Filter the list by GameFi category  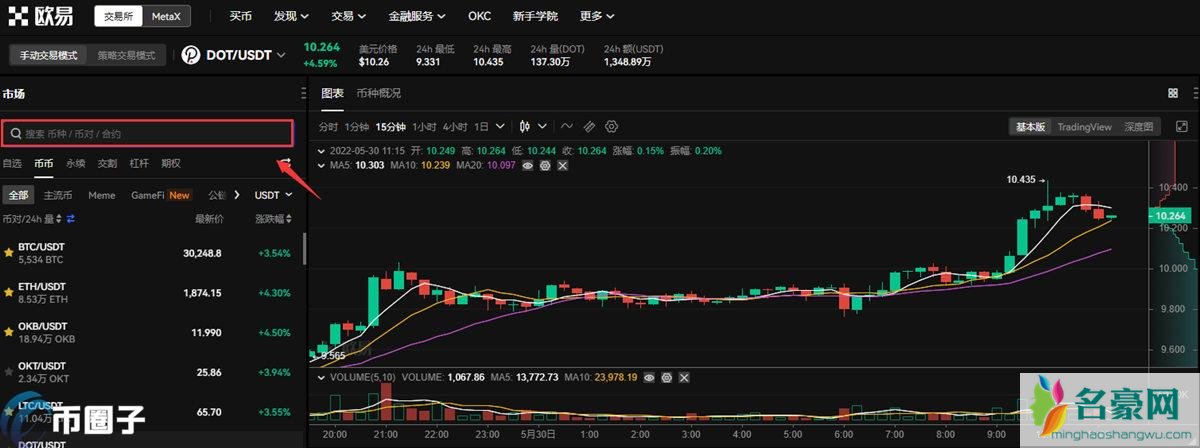(161, 195)
